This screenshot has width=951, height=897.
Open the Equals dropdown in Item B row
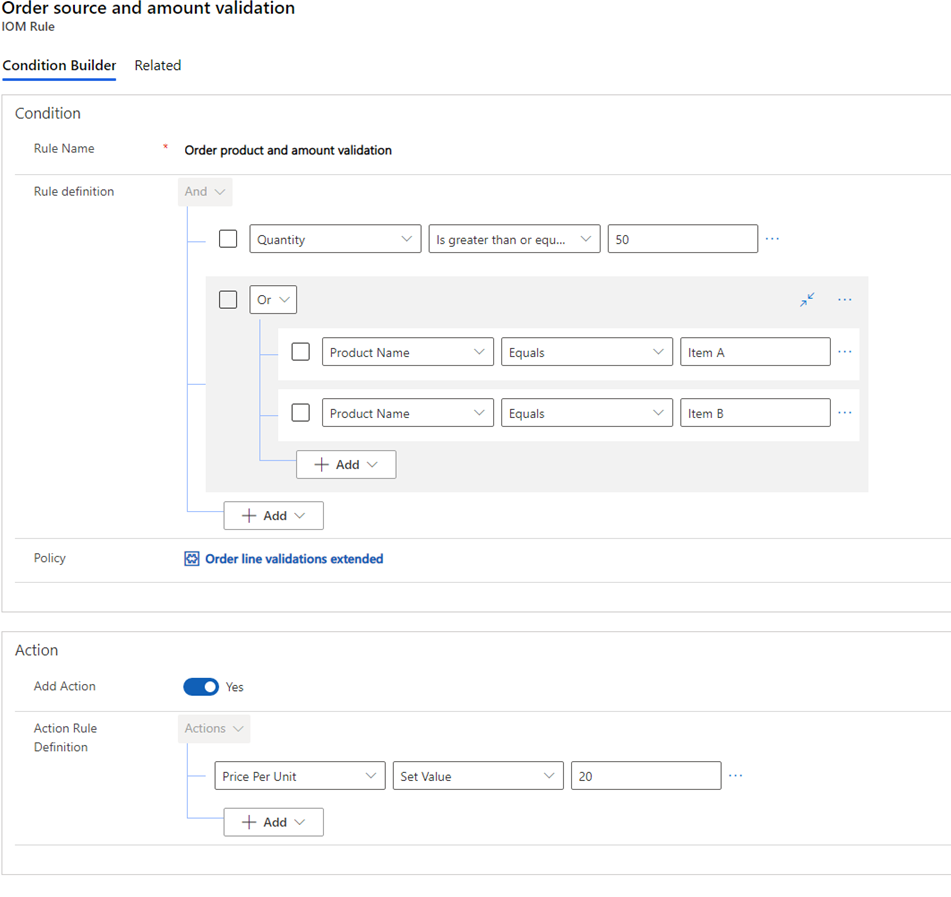(x=586, y=412)
